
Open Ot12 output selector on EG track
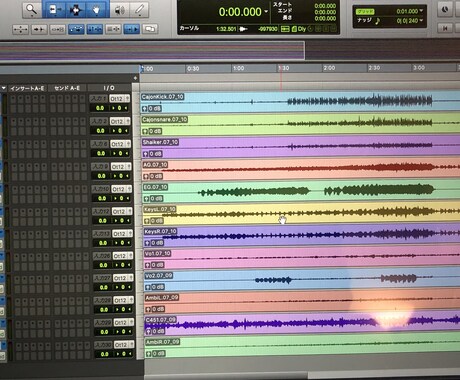pyautogui.click(x=122, y=189)
